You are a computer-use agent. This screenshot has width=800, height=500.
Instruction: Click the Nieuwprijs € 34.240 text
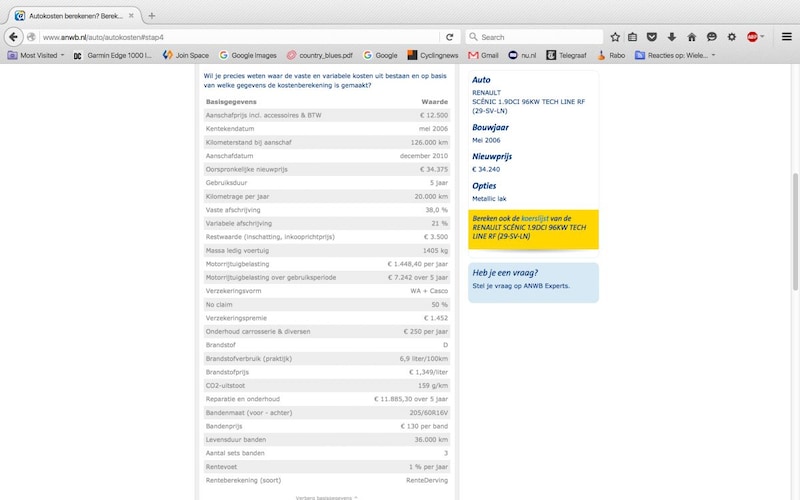486,169
